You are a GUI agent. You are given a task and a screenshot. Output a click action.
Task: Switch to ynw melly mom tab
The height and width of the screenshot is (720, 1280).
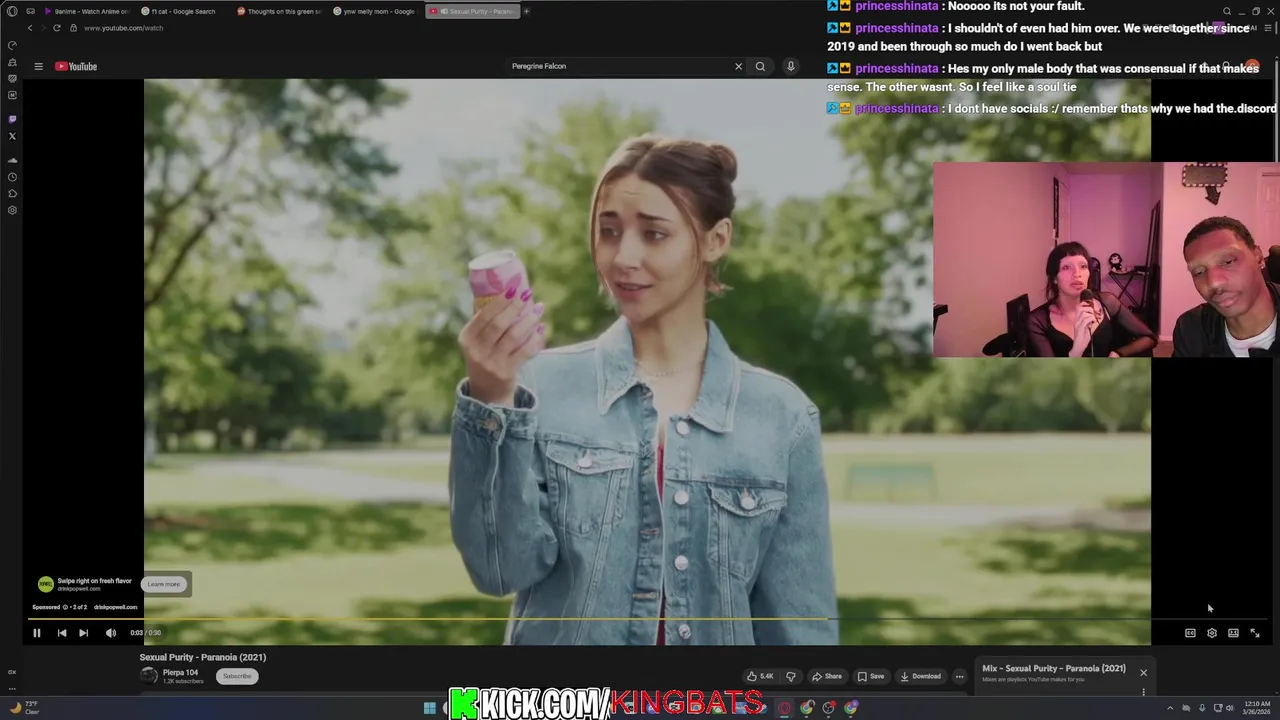tap(374, 12)
